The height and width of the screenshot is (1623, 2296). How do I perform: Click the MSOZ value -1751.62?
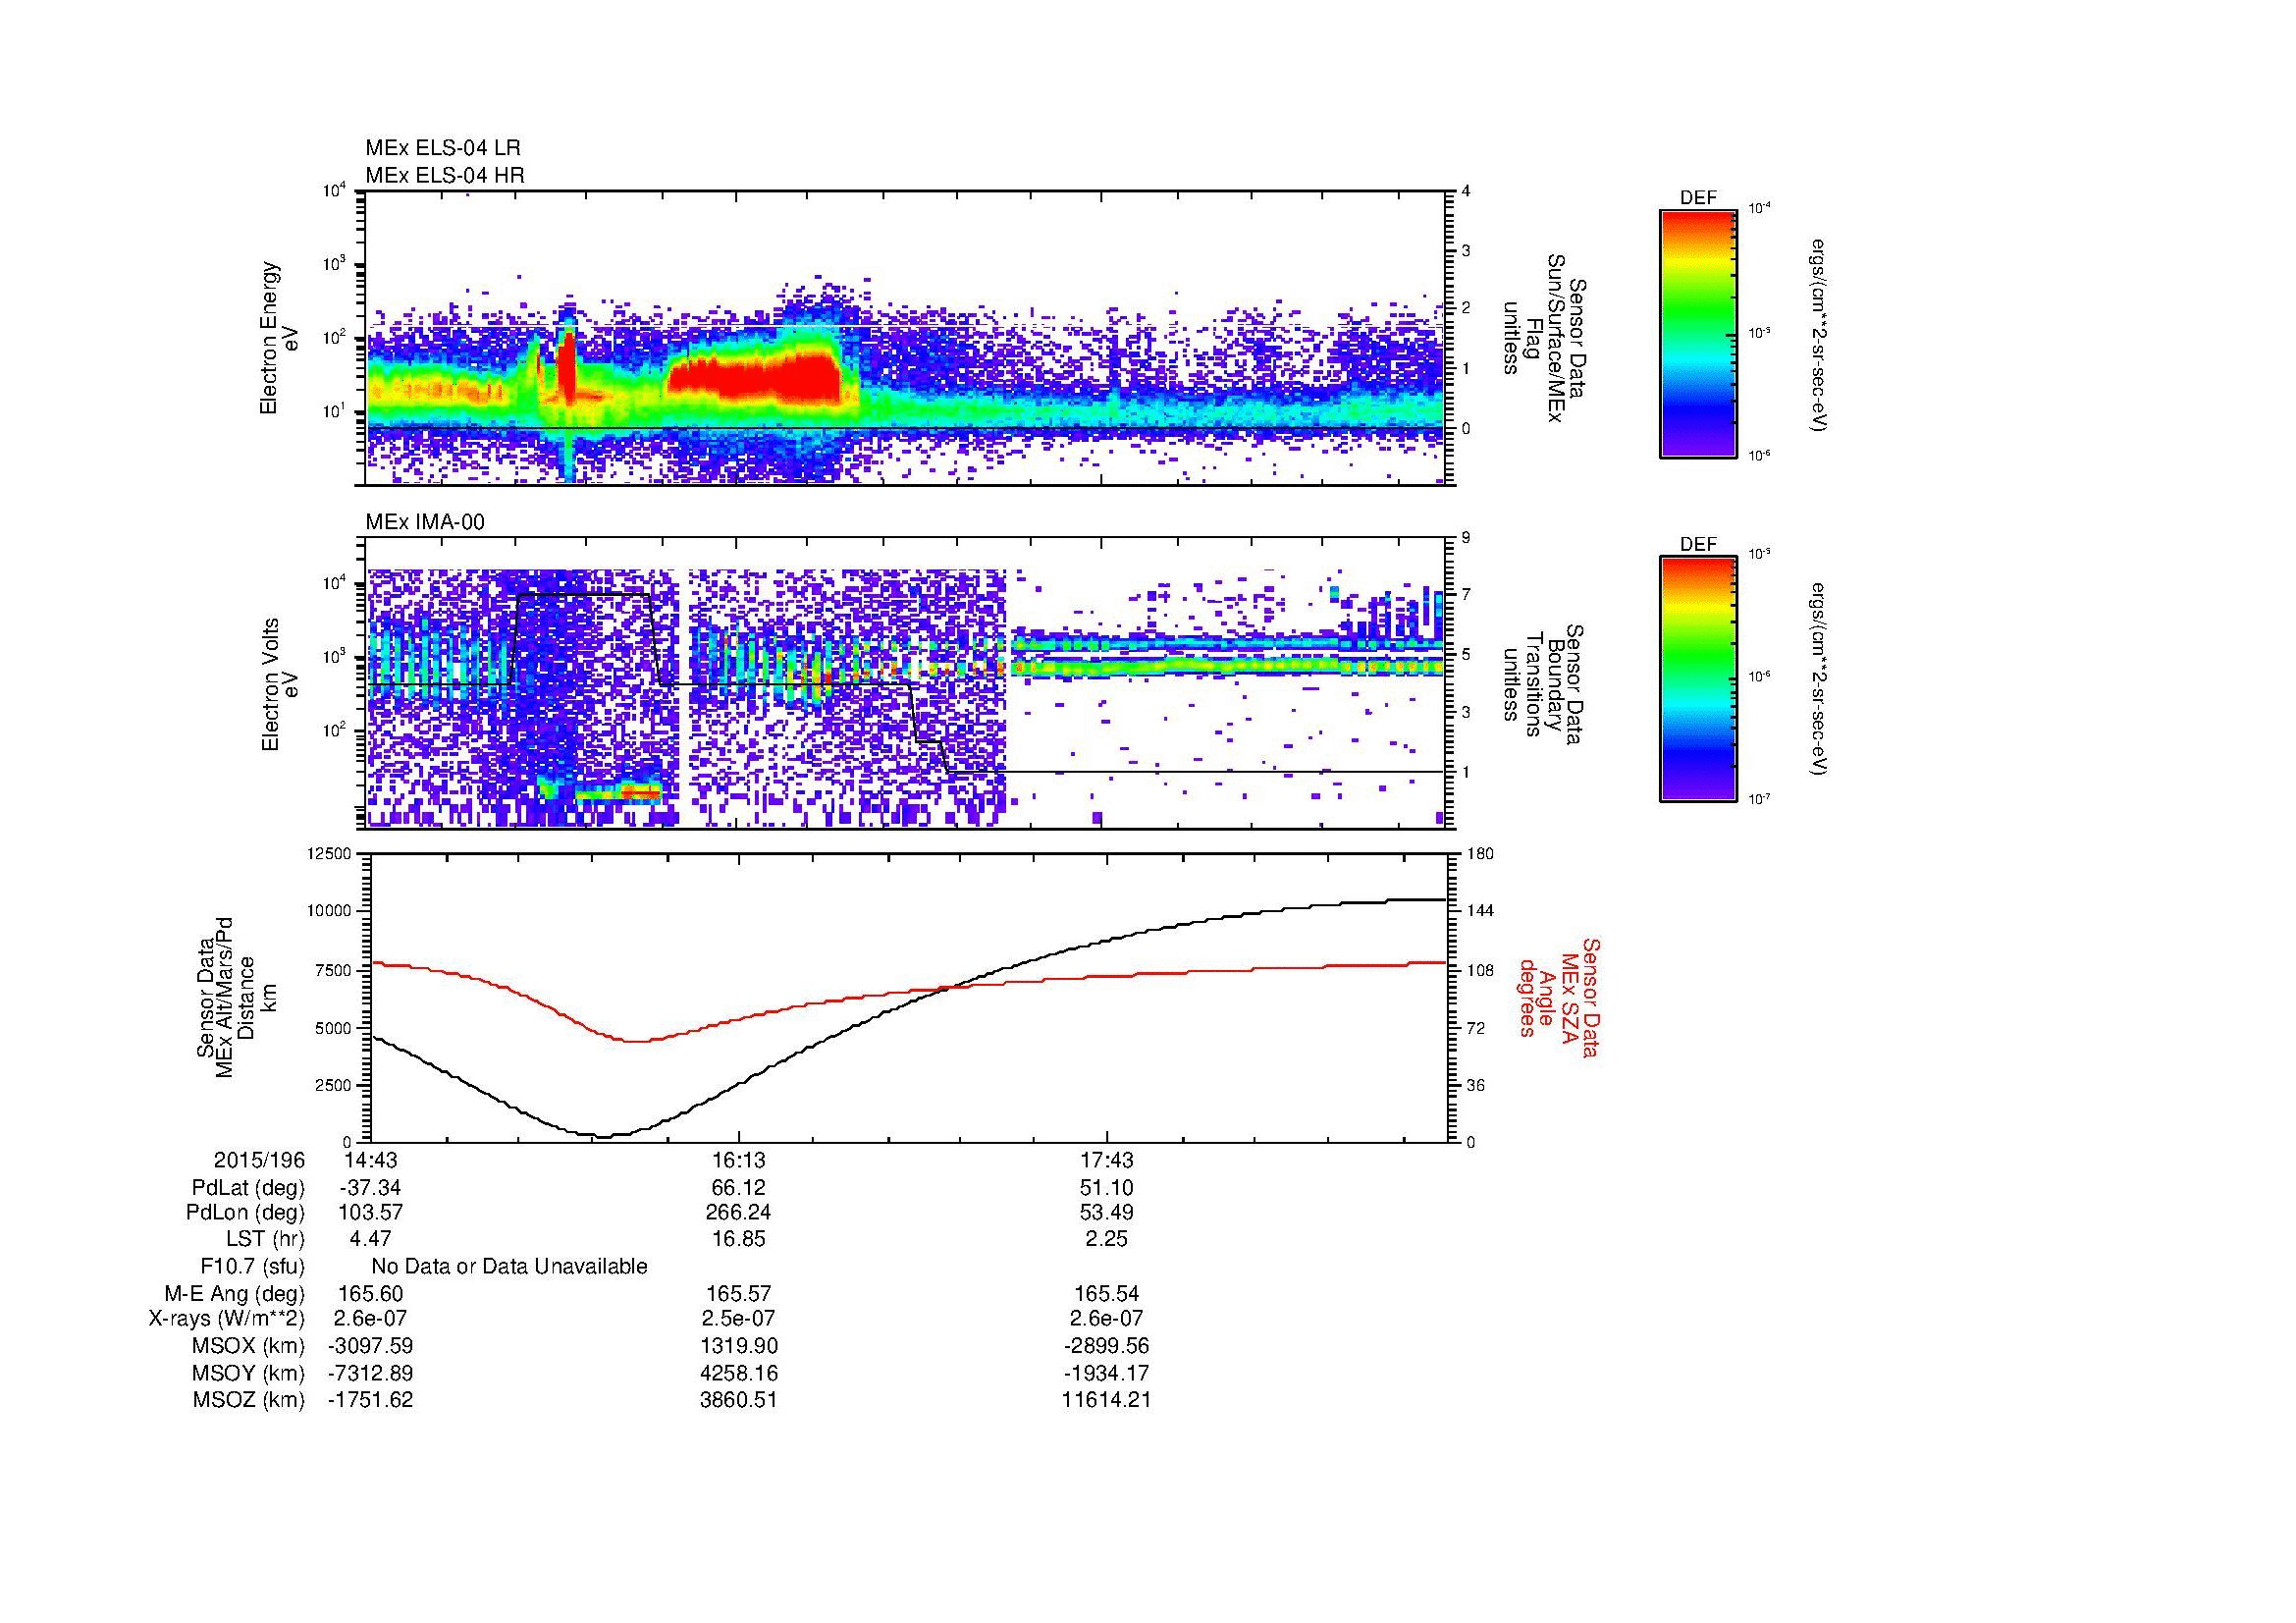[x=370, y=1400]
